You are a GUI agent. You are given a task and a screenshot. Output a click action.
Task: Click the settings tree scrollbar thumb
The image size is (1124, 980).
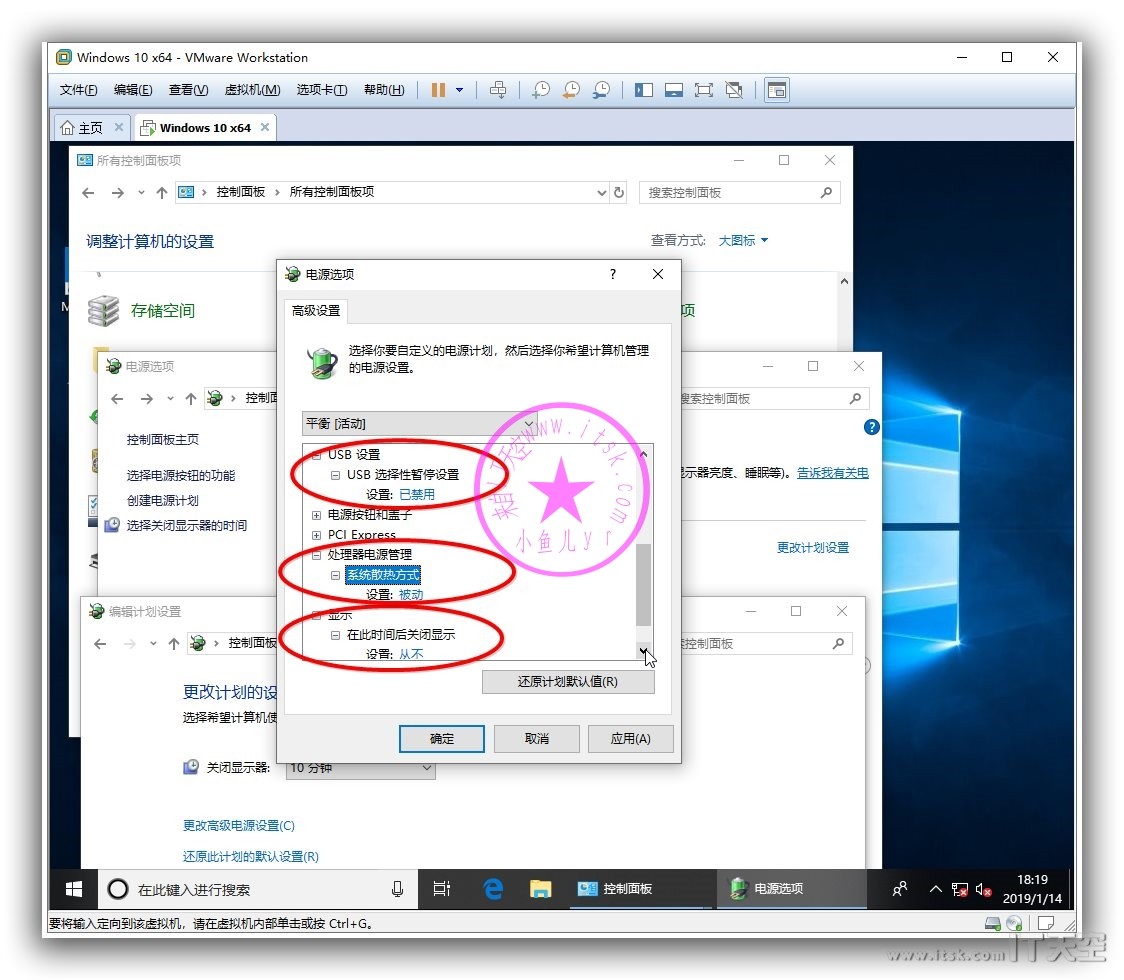(644, 584)
